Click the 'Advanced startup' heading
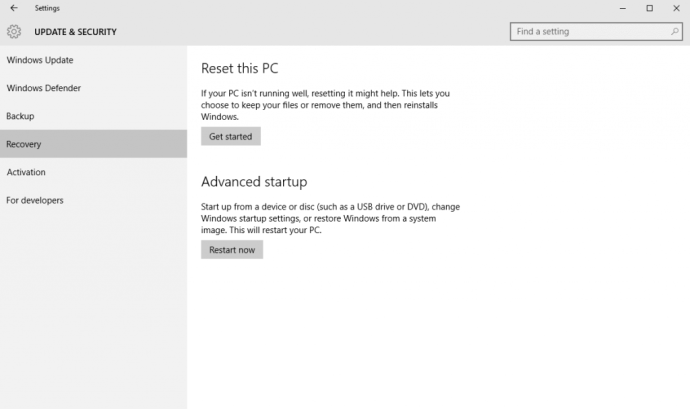690x409 pixels. [253, 182]
